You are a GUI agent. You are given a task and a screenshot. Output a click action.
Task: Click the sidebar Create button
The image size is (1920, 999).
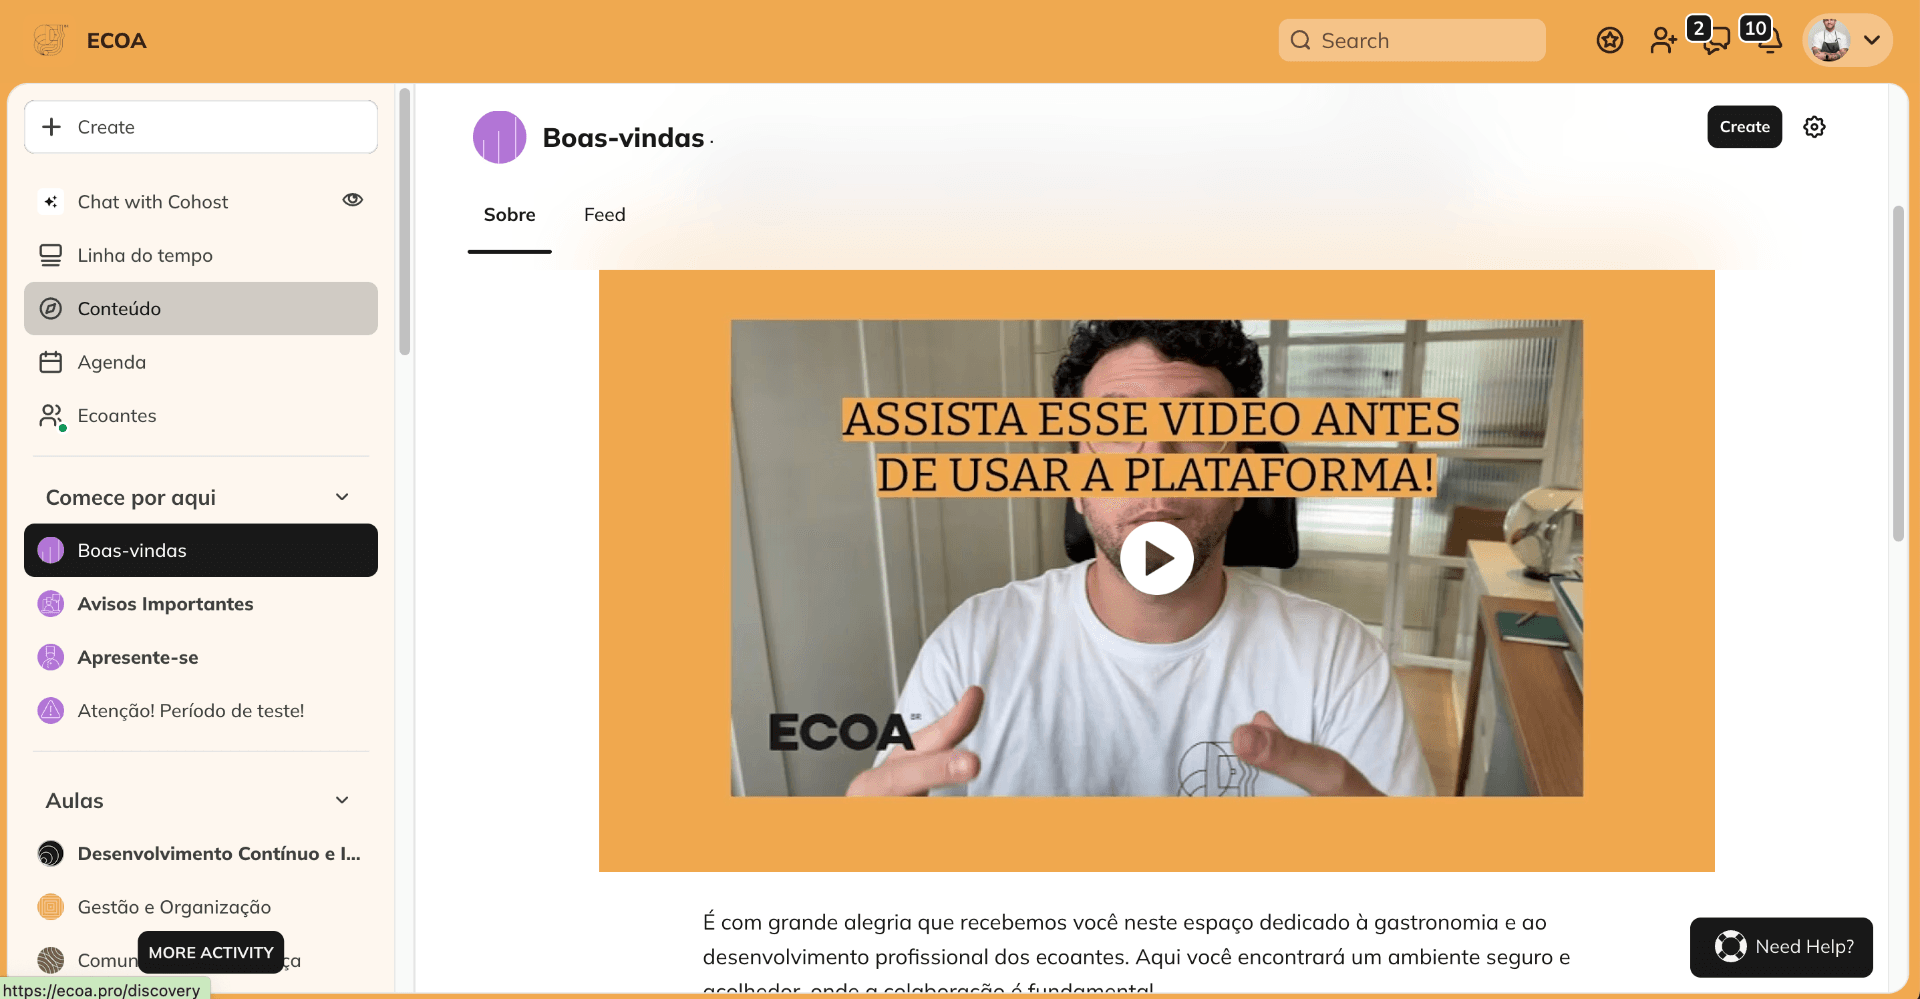(201, 127)
